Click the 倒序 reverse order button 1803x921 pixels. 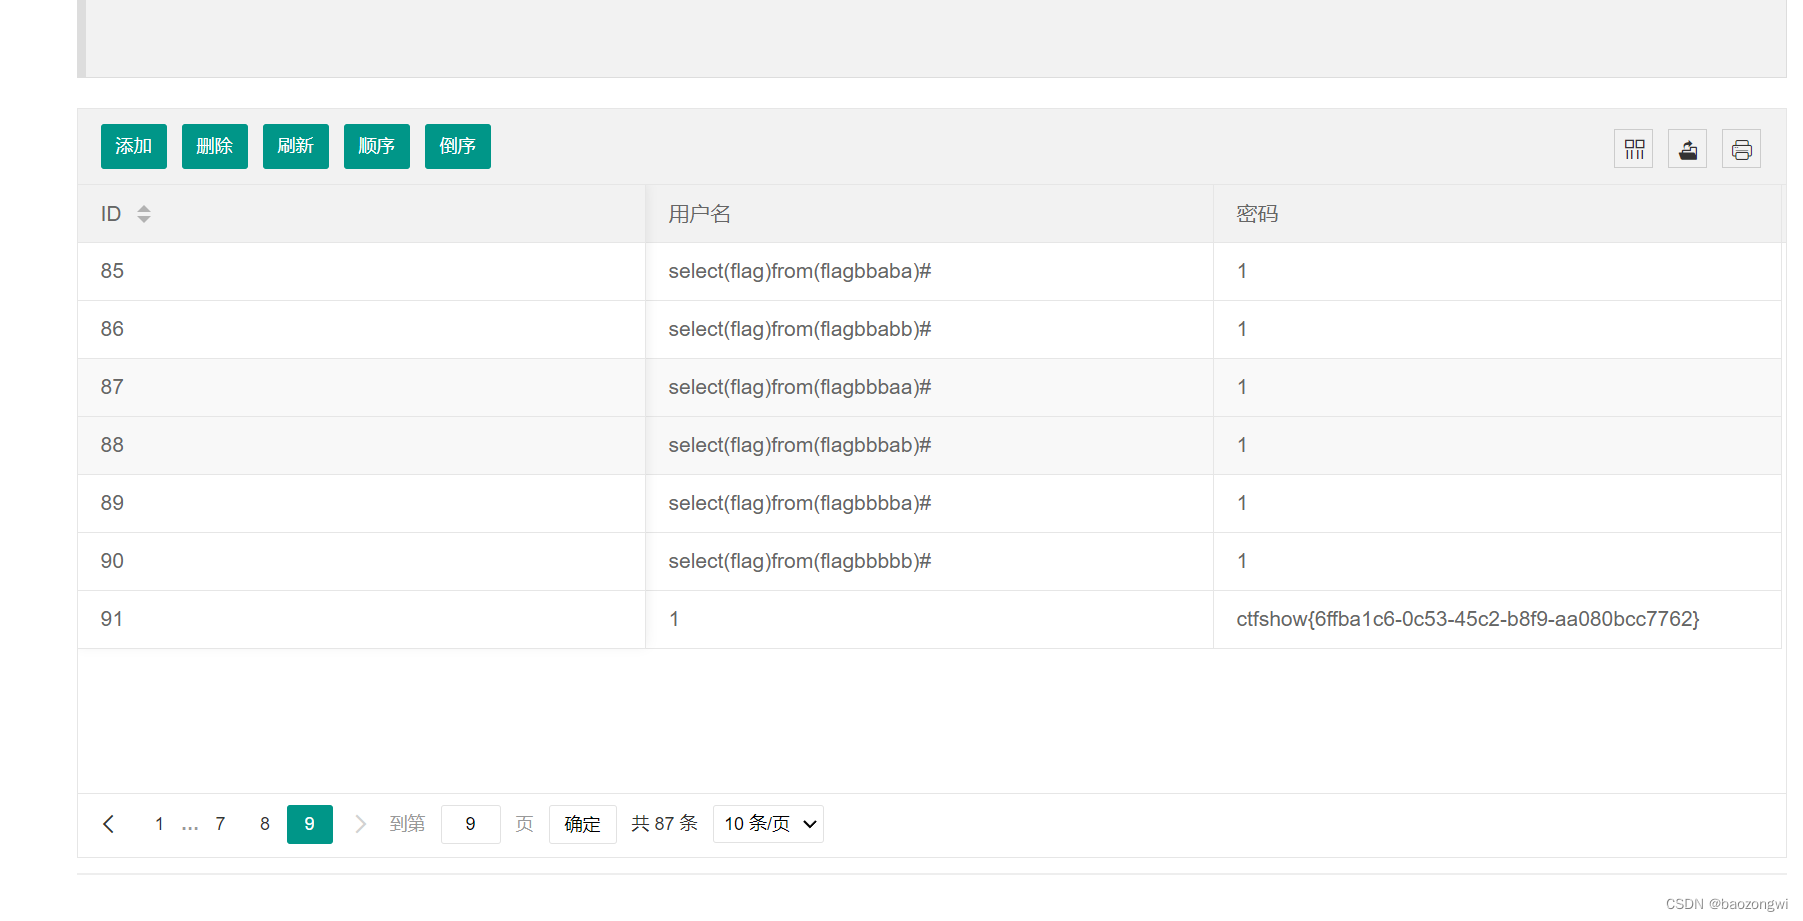tap(458, 146)
